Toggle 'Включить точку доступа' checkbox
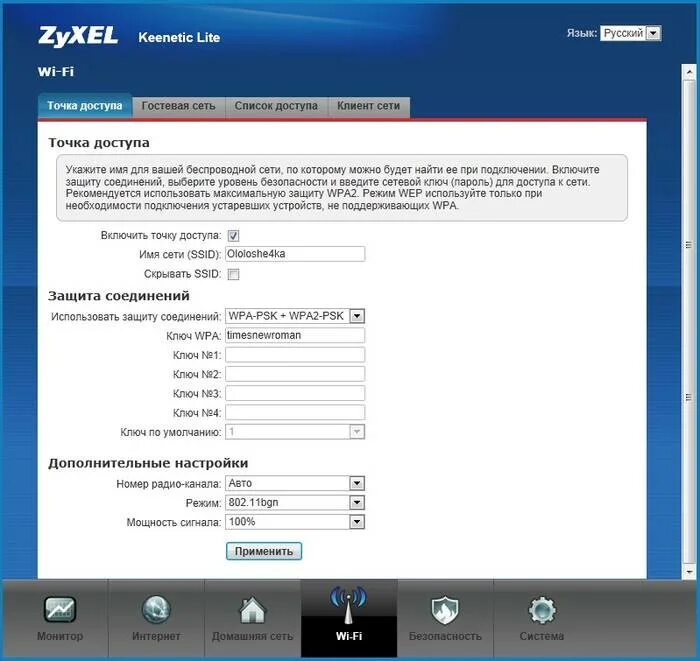 coord(233,236)
